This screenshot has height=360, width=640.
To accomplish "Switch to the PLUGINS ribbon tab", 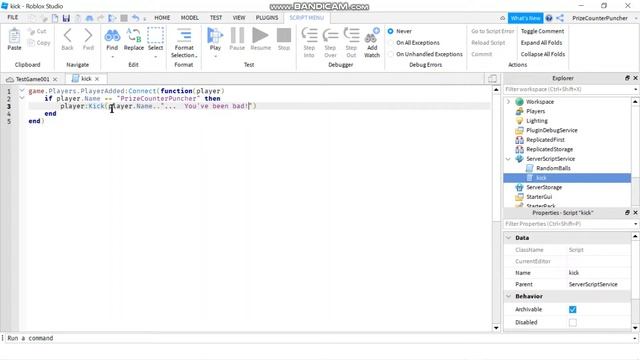I will [x=267, y=18].
